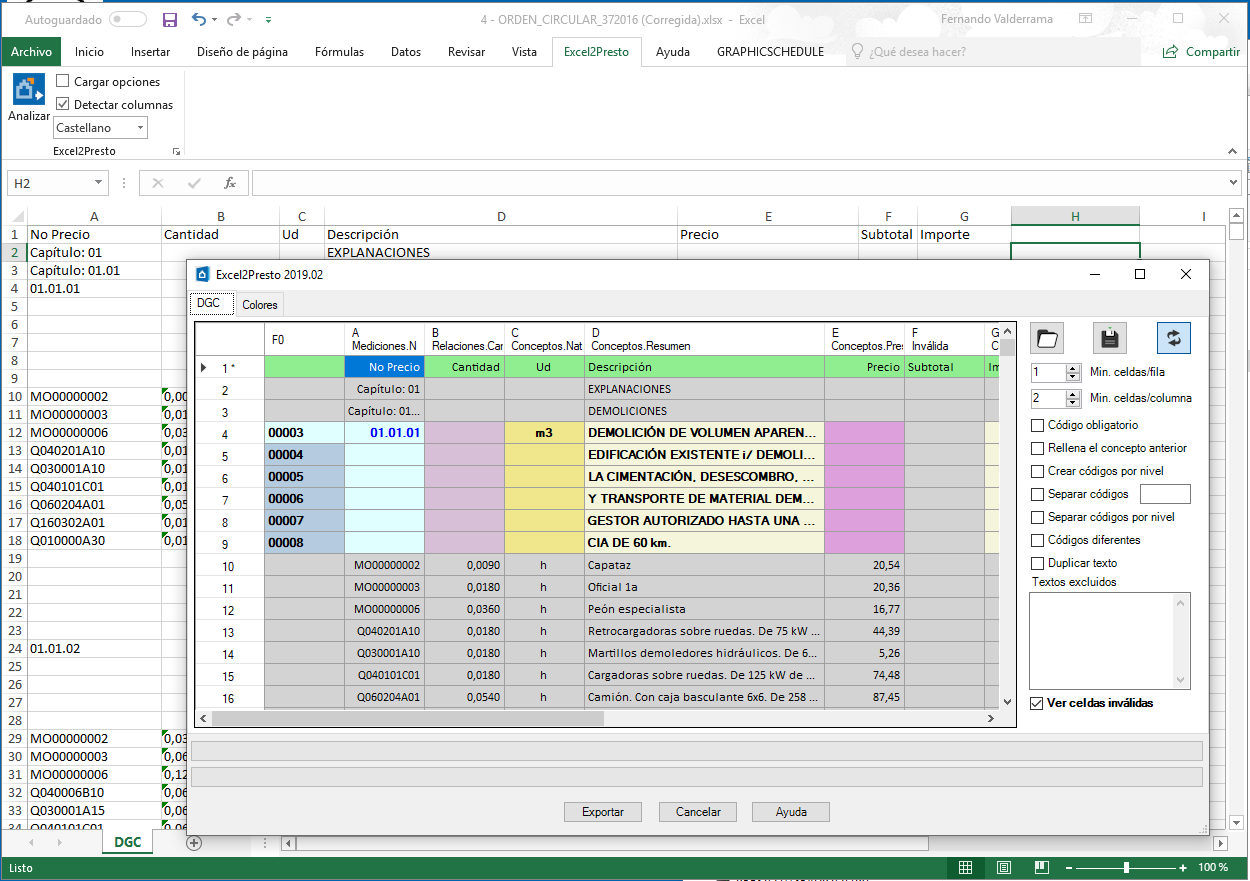Select the DGC worksheet tab
Image resolution: width=1250 pixels, height=881 pixels.
tap(127, 843)
